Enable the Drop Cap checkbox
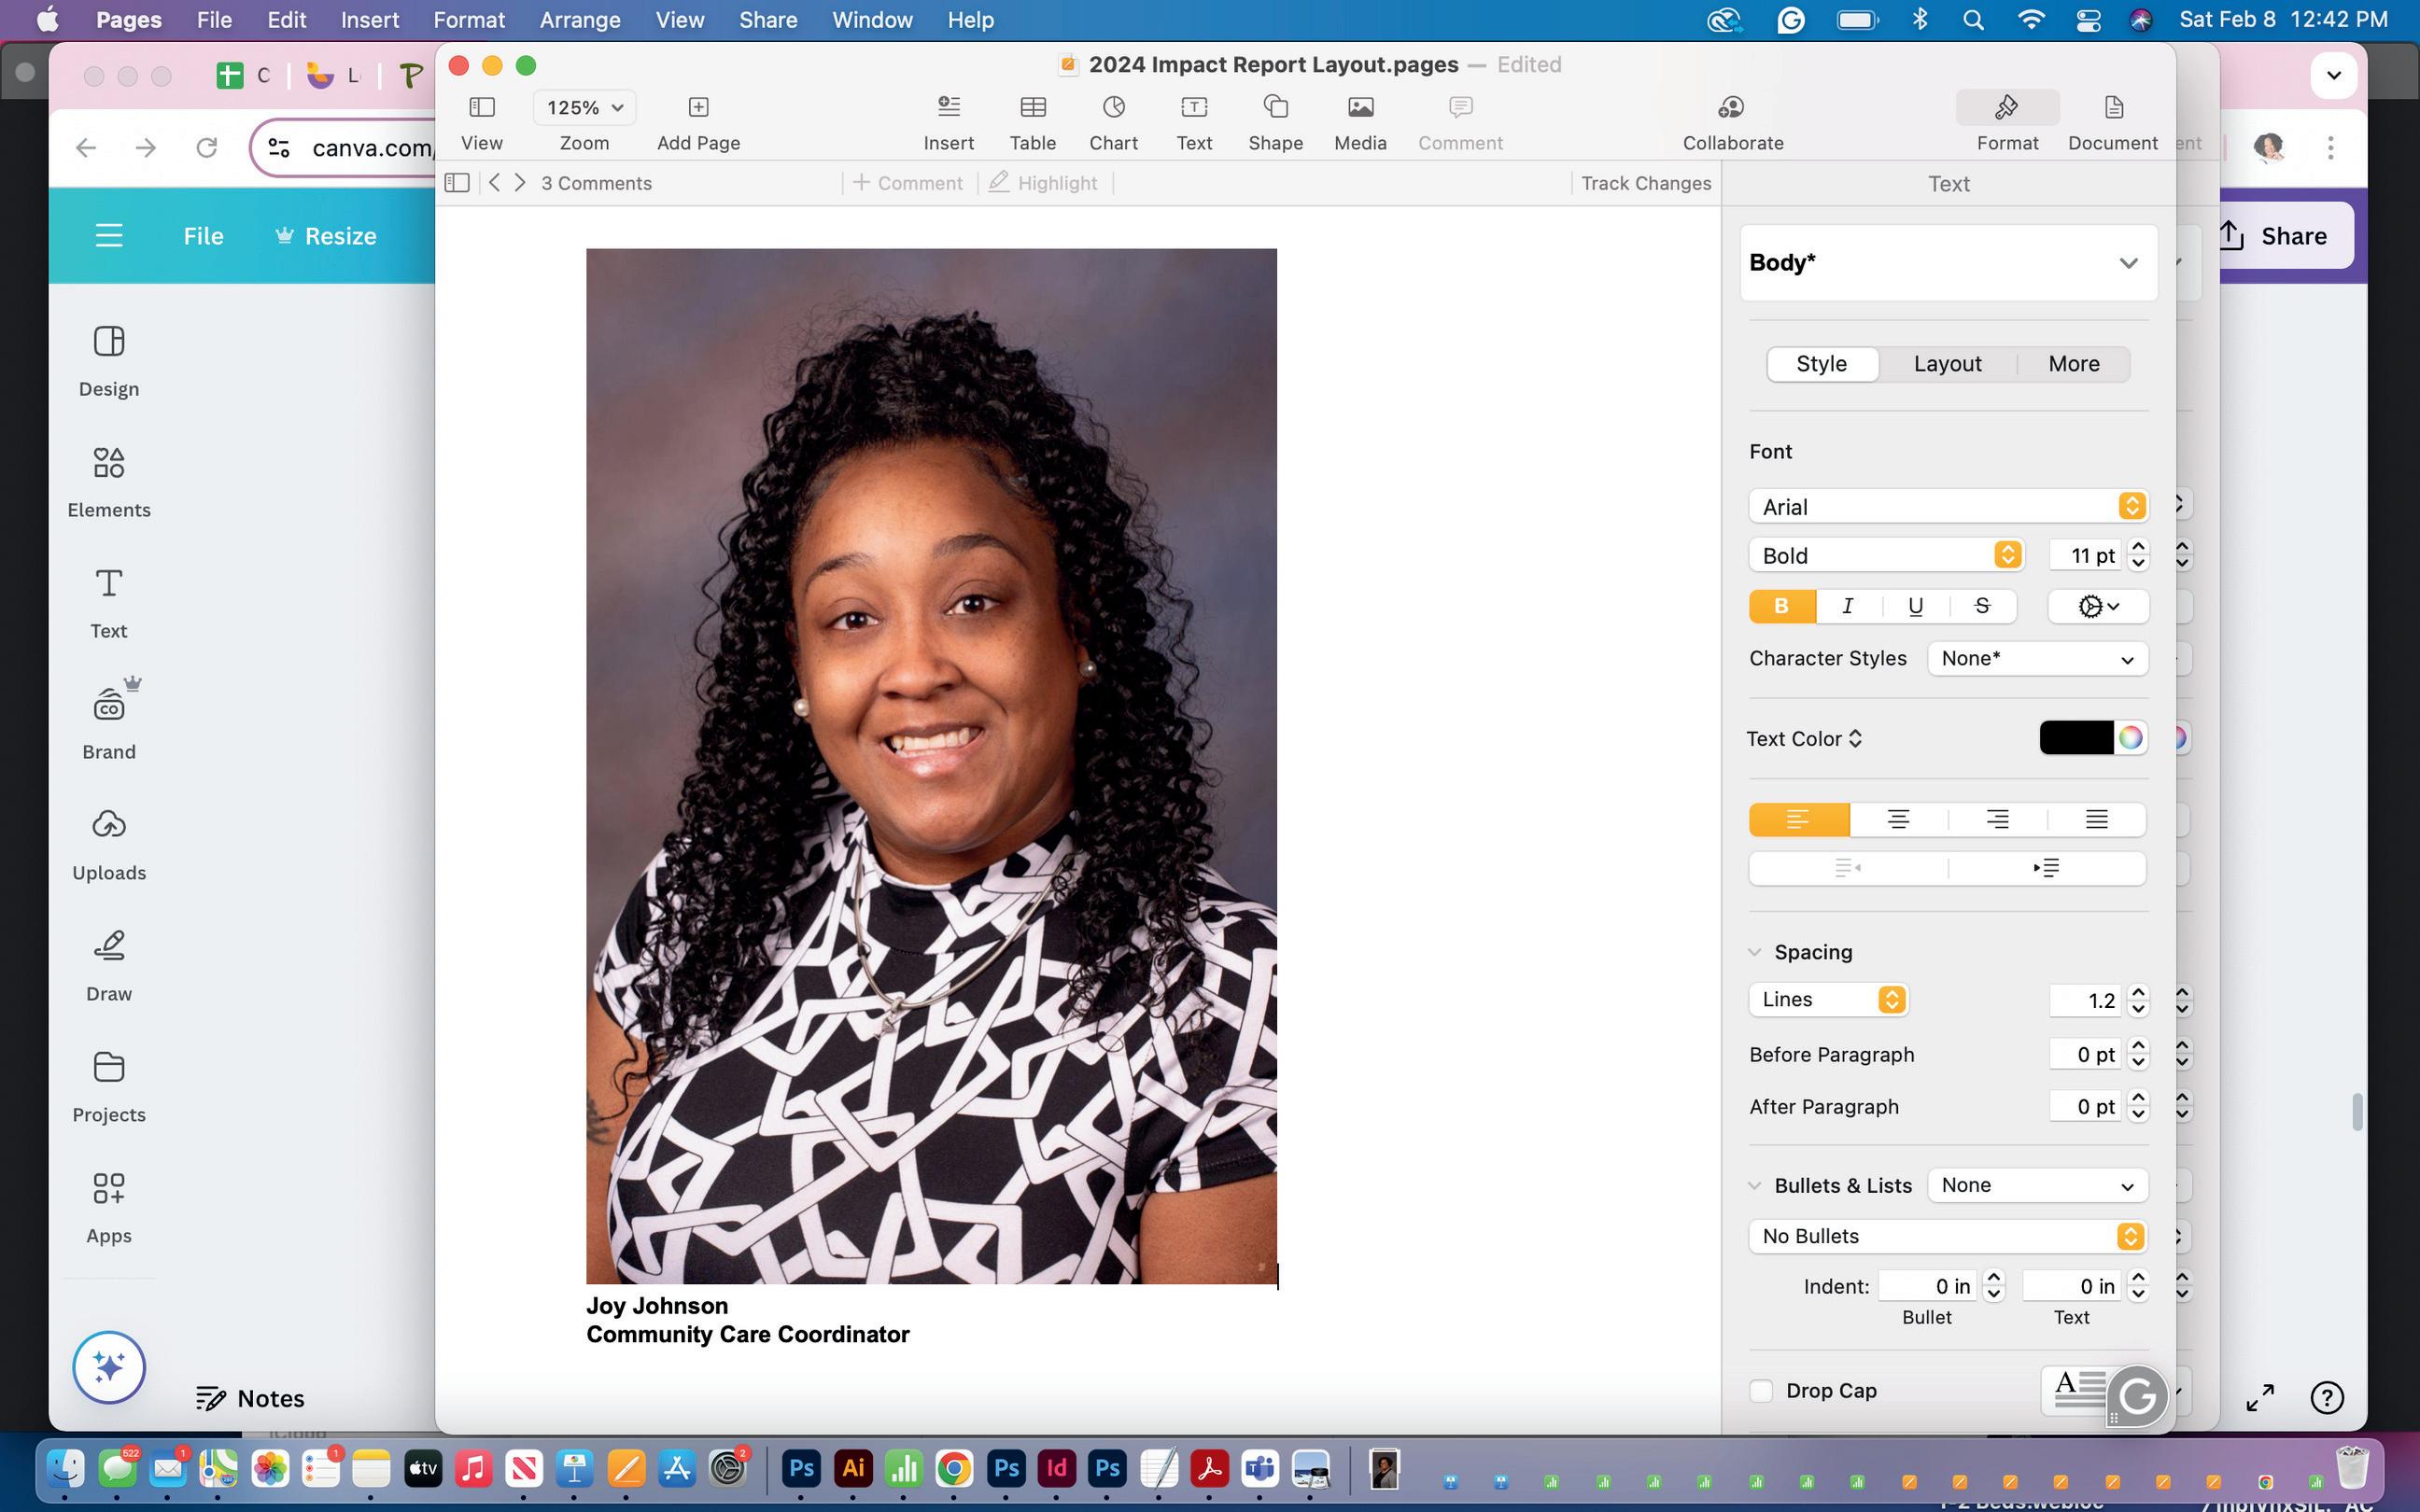The height and width of the screenshot is (1512, 2420). pos(1761,1390)
